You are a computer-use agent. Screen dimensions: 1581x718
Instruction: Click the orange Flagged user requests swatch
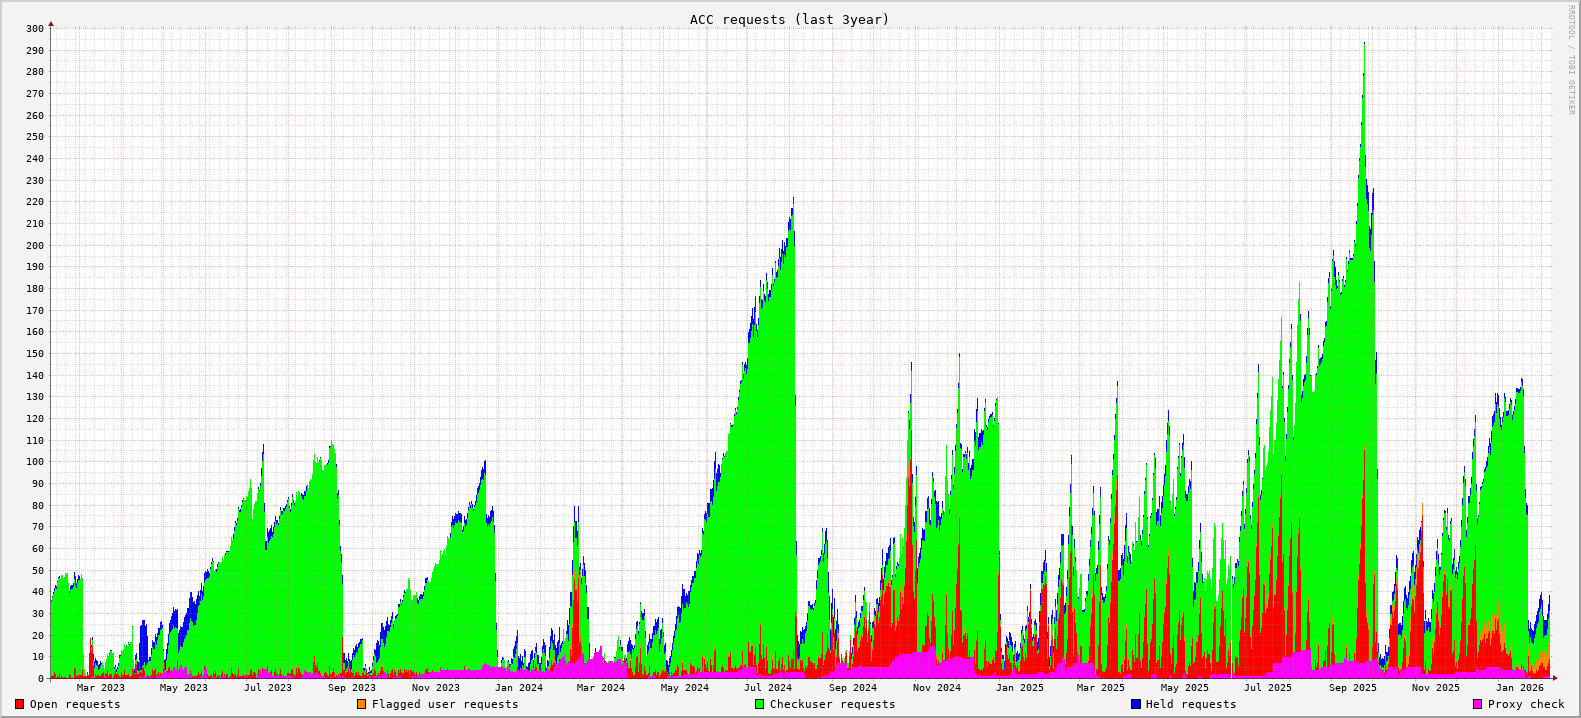pyautogui.click(x=361, y=704)
